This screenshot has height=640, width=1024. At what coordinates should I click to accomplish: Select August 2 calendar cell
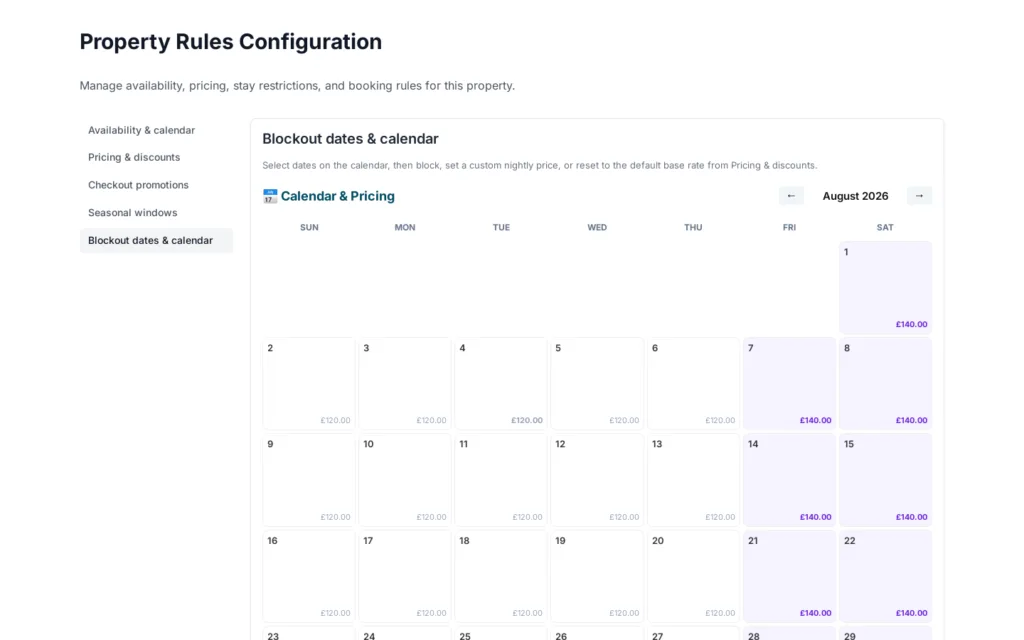[x=309, y=384]
